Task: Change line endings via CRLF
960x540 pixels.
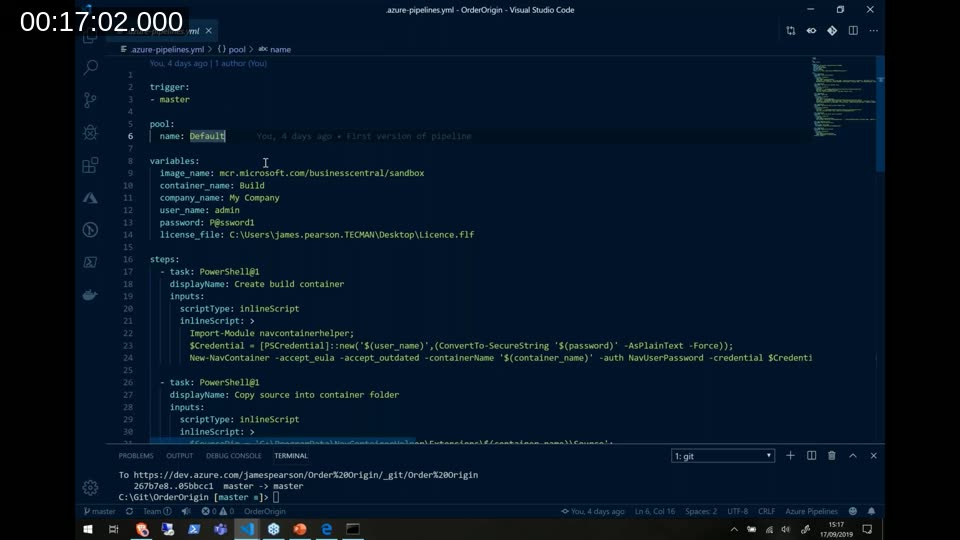Action: click(x=767, y=511)
